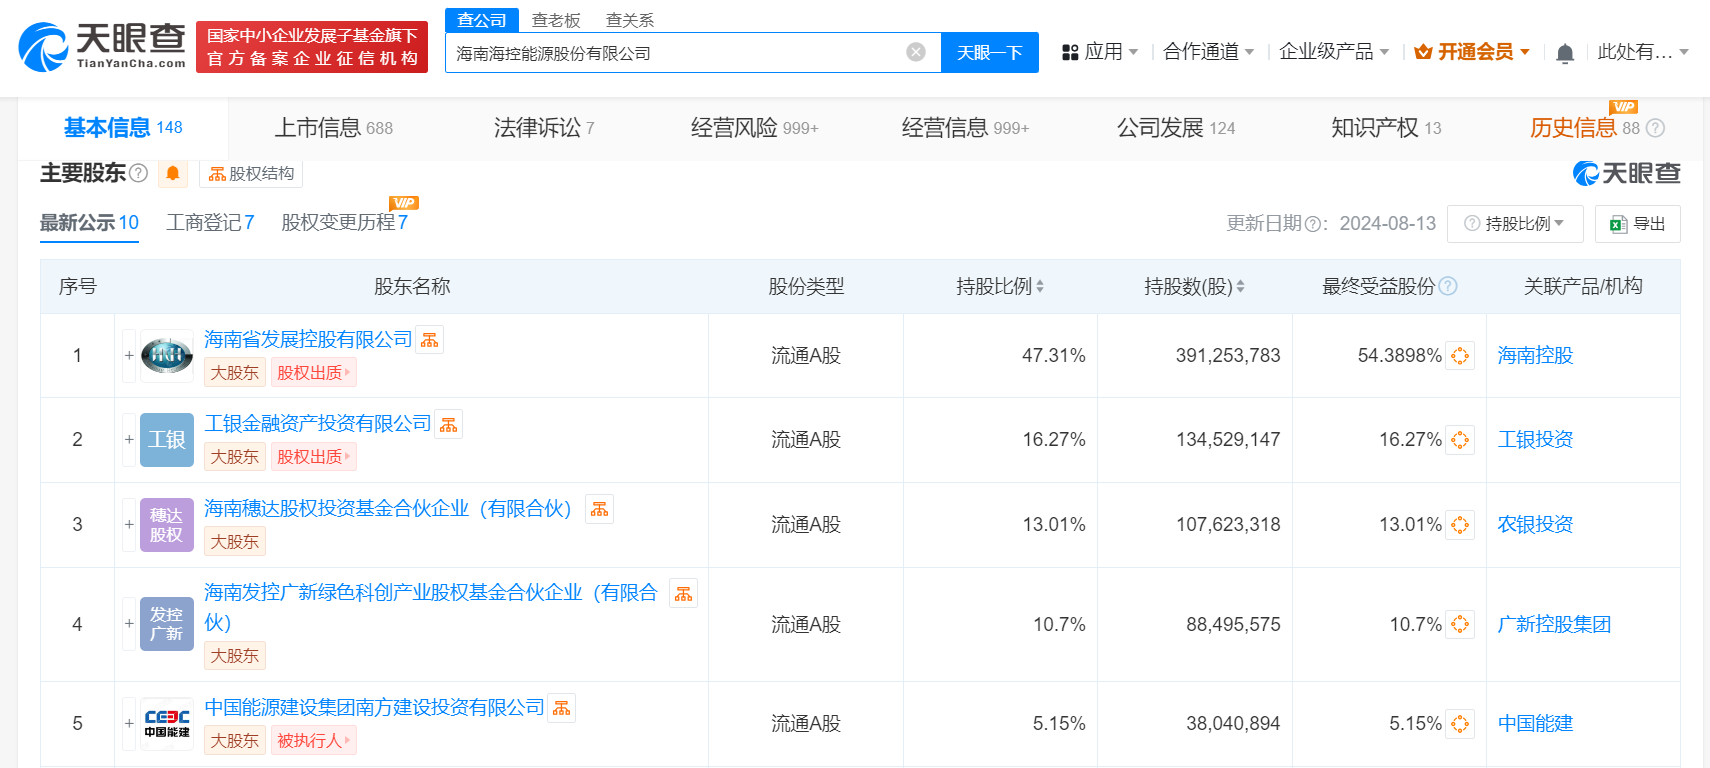Open equity structure icon beside 工银金融资产投资有限公司

click(x=449, y=425)
